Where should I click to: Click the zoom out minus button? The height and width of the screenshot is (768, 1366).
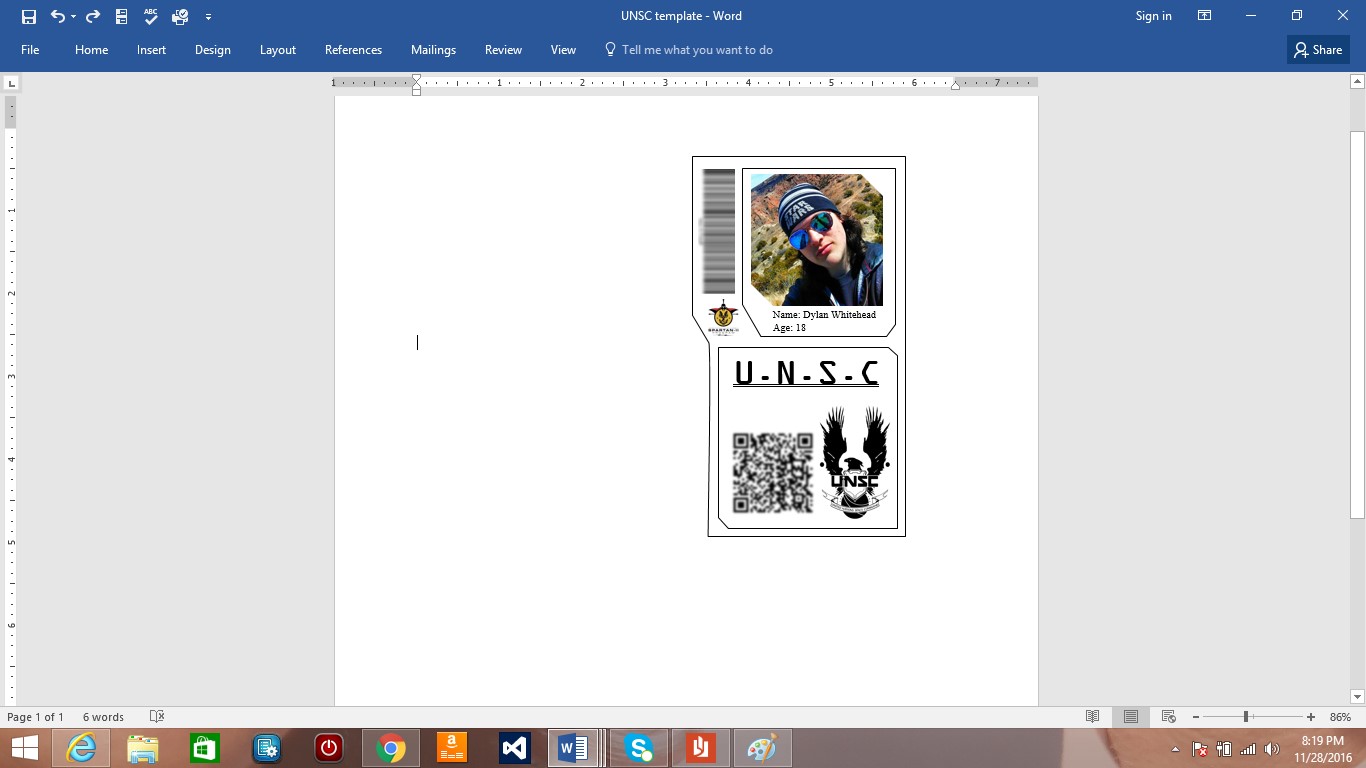coord(1196,717)
